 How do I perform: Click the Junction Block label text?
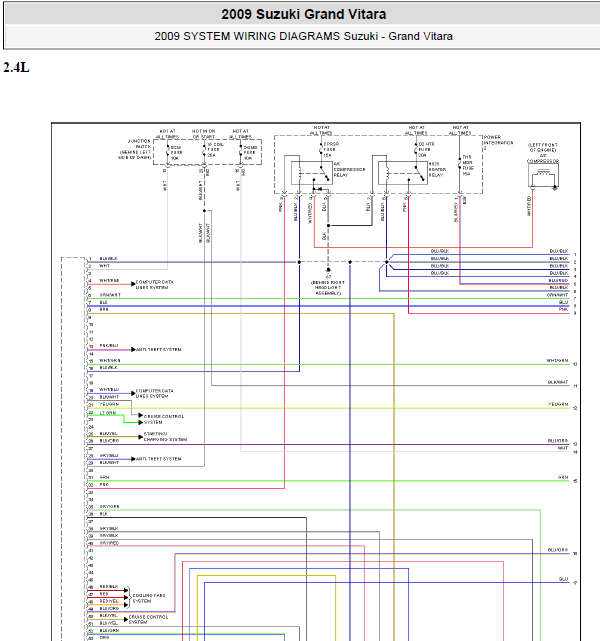point(135,149)
